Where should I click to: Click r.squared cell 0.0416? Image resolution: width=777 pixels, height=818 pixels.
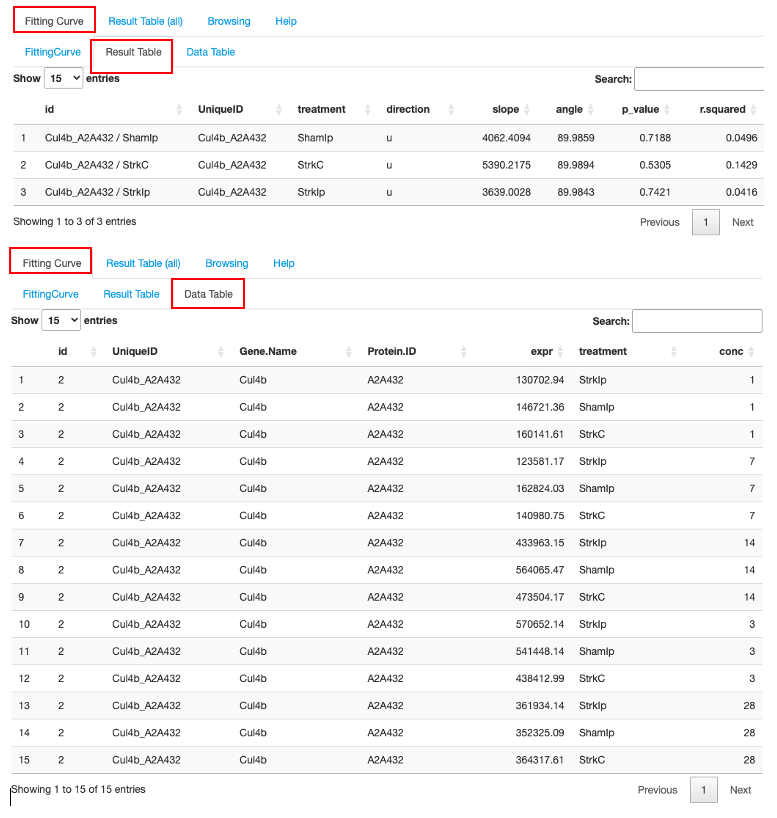(x=741, y=192)
